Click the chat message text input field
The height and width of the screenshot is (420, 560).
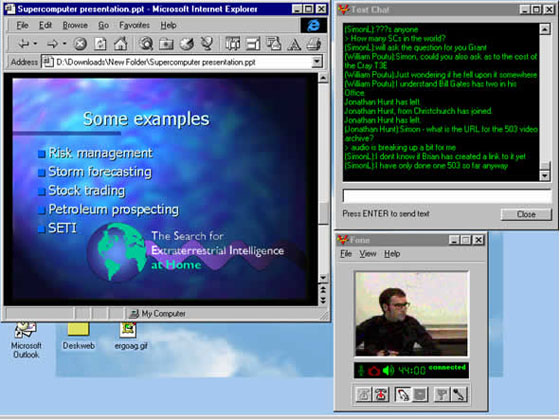click(x=447, y=196)
